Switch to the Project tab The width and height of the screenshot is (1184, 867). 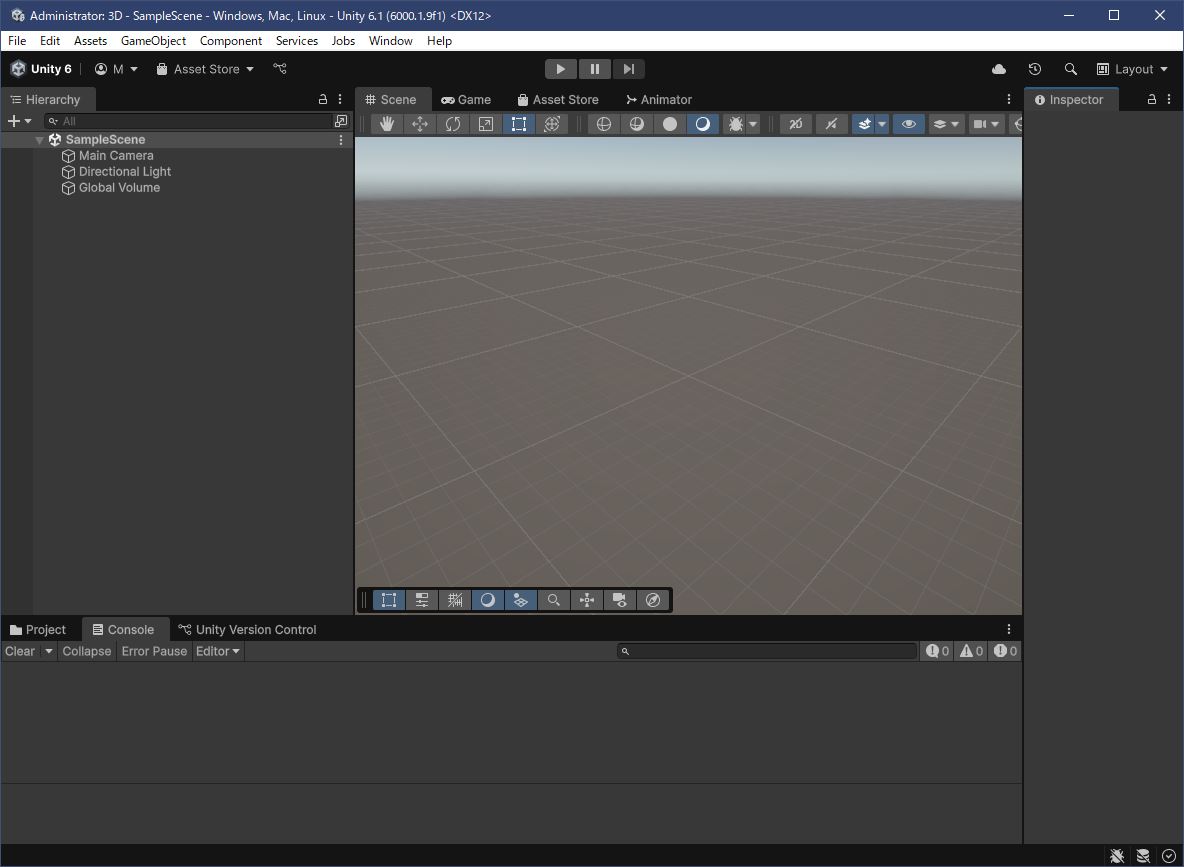tap(38, 630)
